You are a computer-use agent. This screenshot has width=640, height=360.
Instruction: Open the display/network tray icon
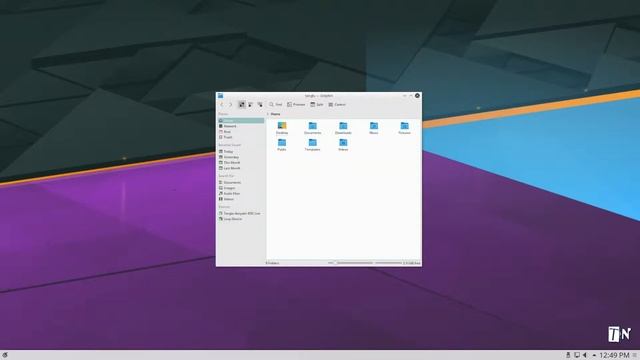(x=577, y=355)
